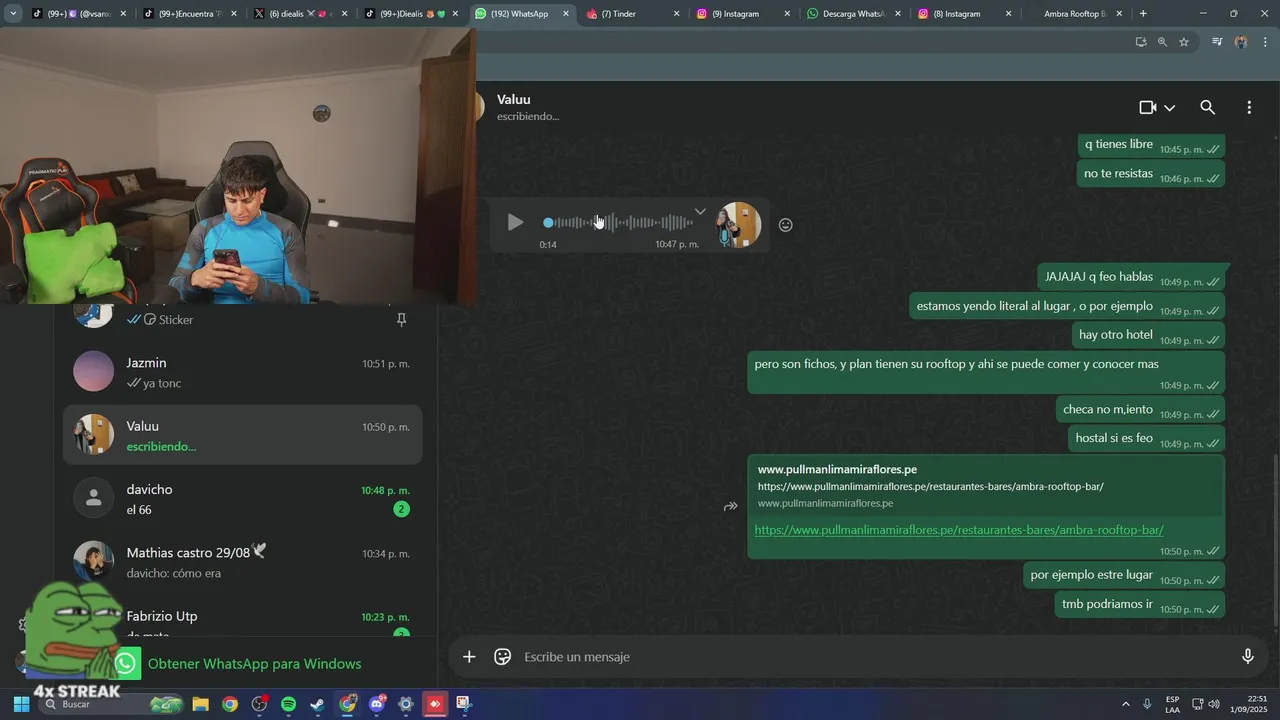The height and width of the screenshot is (720, 1280).
Task: Move the voice message playback position dot
Action: coord(548,222)
